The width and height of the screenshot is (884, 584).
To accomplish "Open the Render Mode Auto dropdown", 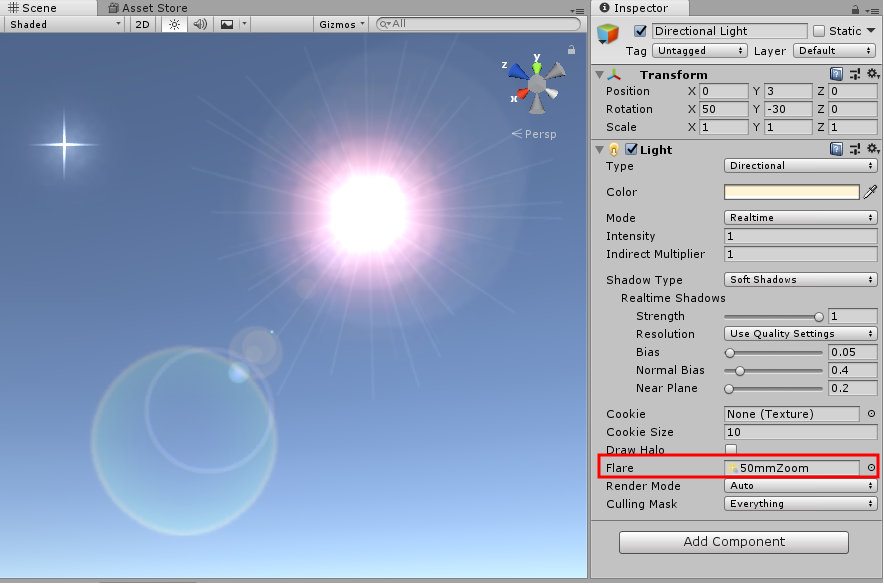I will click(x=801, y=486).
